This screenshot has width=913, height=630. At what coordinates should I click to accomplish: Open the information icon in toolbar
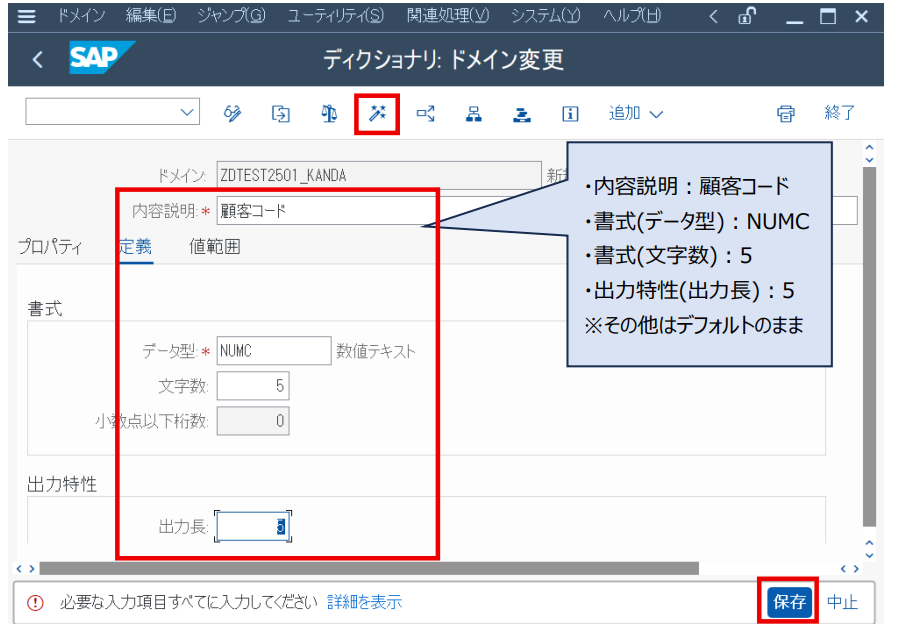(570, 114)
